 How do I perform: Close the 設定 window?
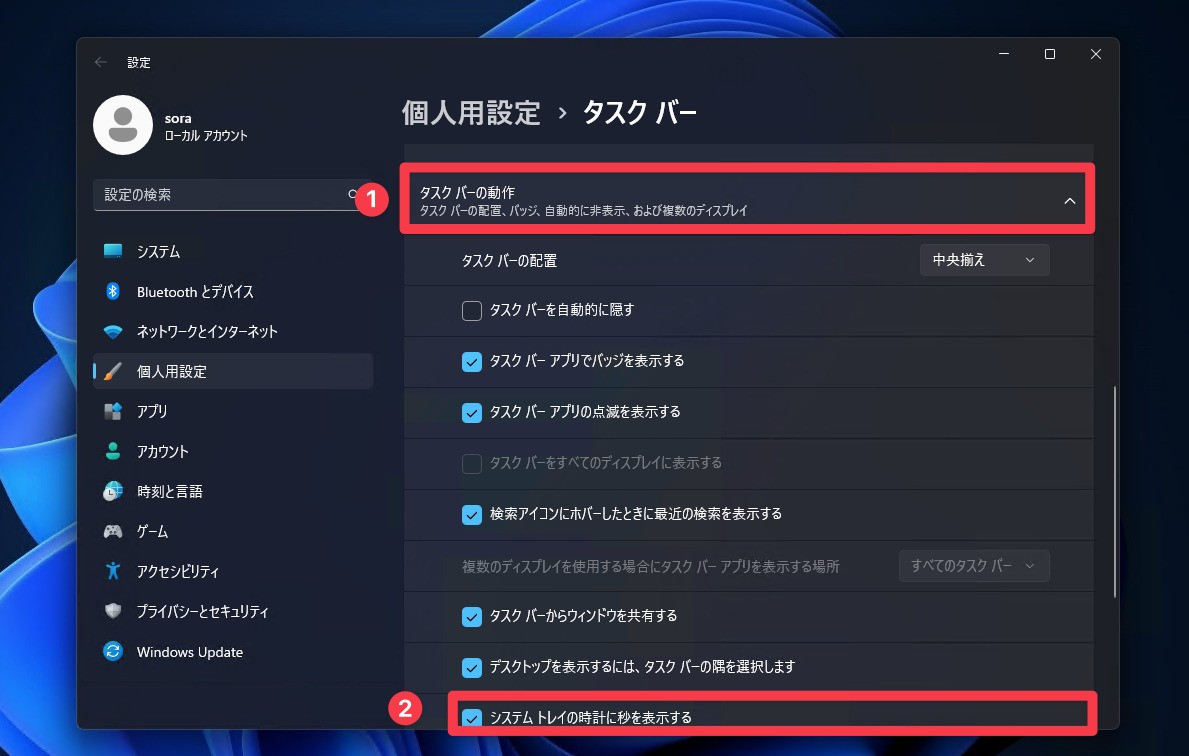[x=1095, y=54]
